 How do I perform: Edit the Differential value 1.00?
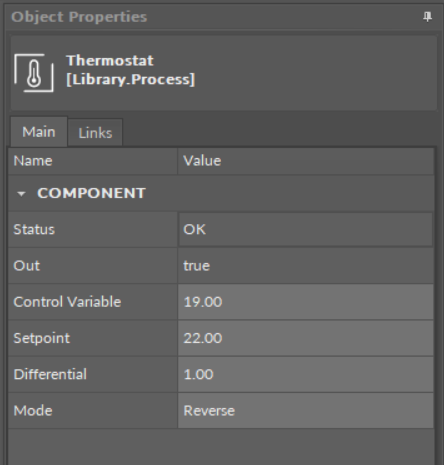pyautogui.click(x=306, y=374)
